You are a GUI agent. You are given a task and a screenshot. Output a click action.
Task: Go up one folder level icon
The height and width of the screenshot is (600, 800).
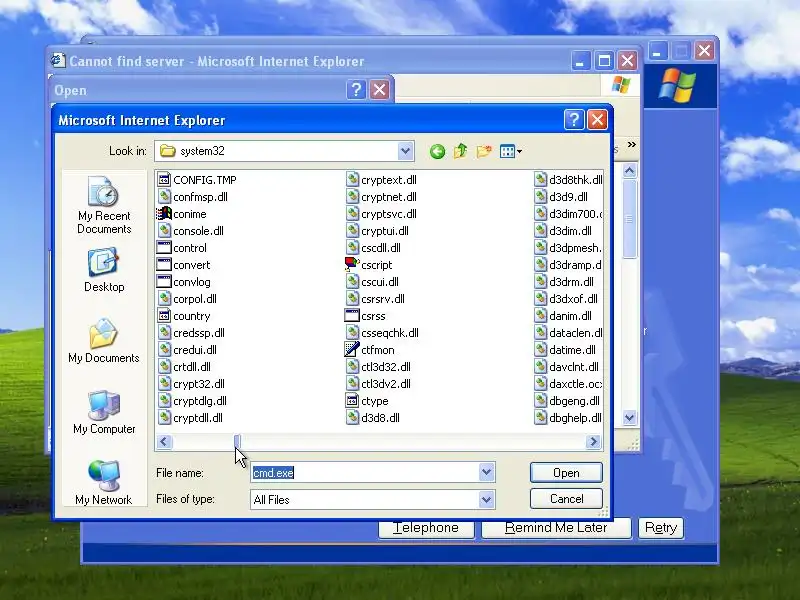coord(461,151)
